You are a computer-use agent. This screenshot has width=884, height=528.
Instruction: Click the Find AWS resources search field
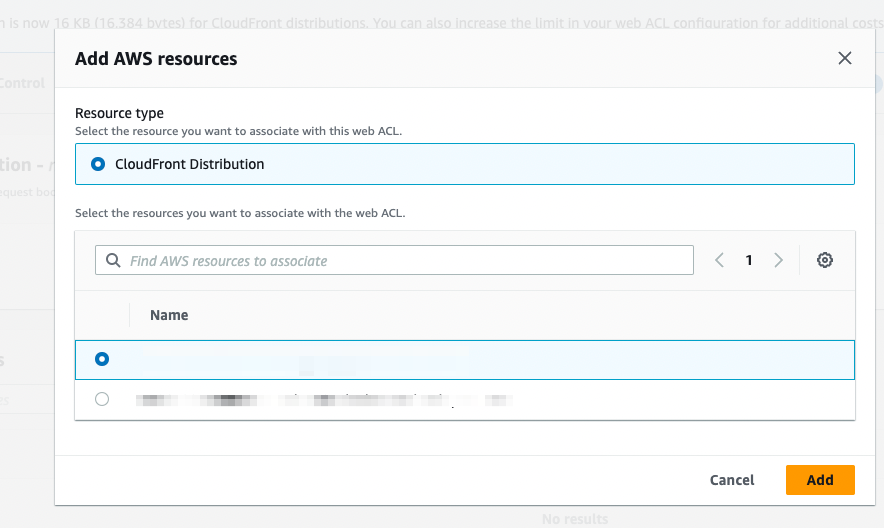pos(394,260)
